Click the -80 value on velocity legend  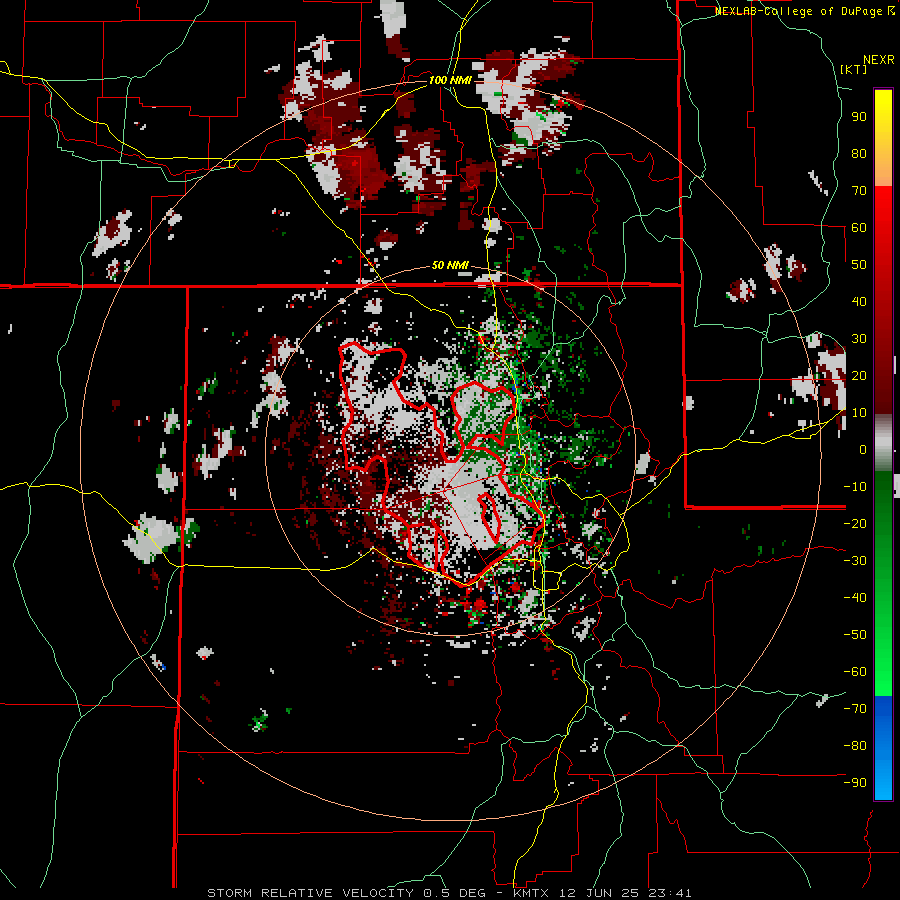tap(855, 746)
